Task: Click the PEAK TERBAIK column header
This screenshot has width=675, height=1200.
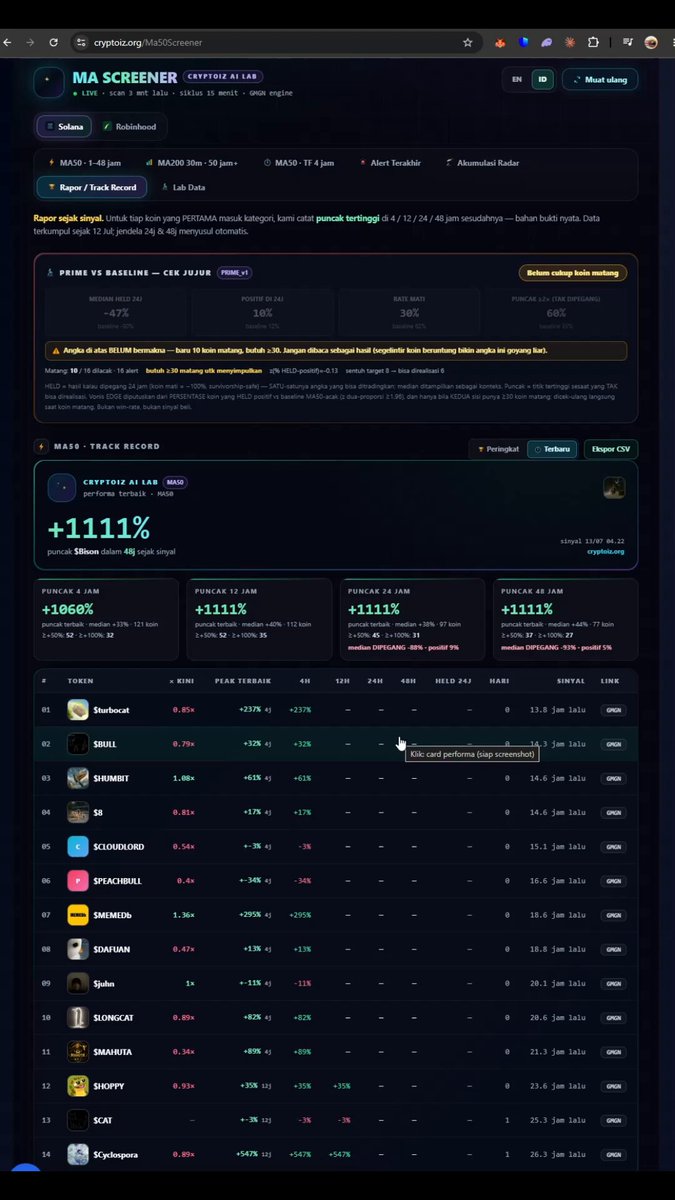Action: (x=243, y=681)
